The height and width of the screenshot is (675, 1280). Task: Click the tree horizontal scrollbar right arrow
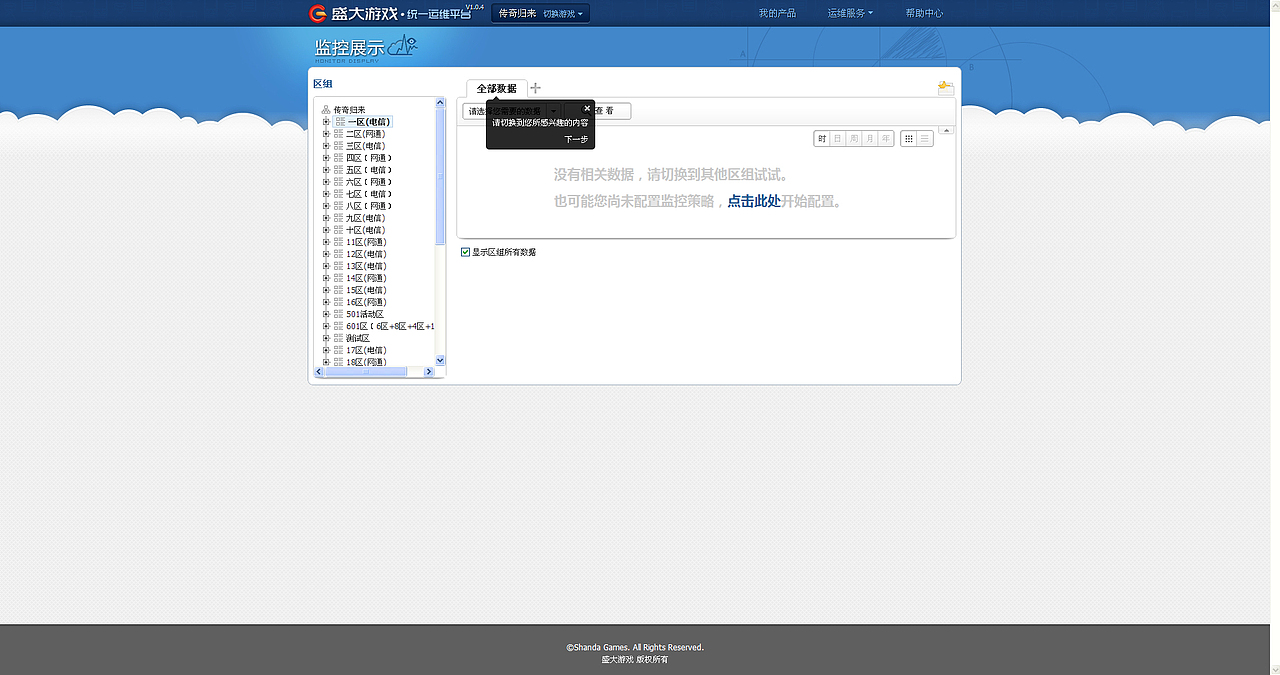click(429, 372)
